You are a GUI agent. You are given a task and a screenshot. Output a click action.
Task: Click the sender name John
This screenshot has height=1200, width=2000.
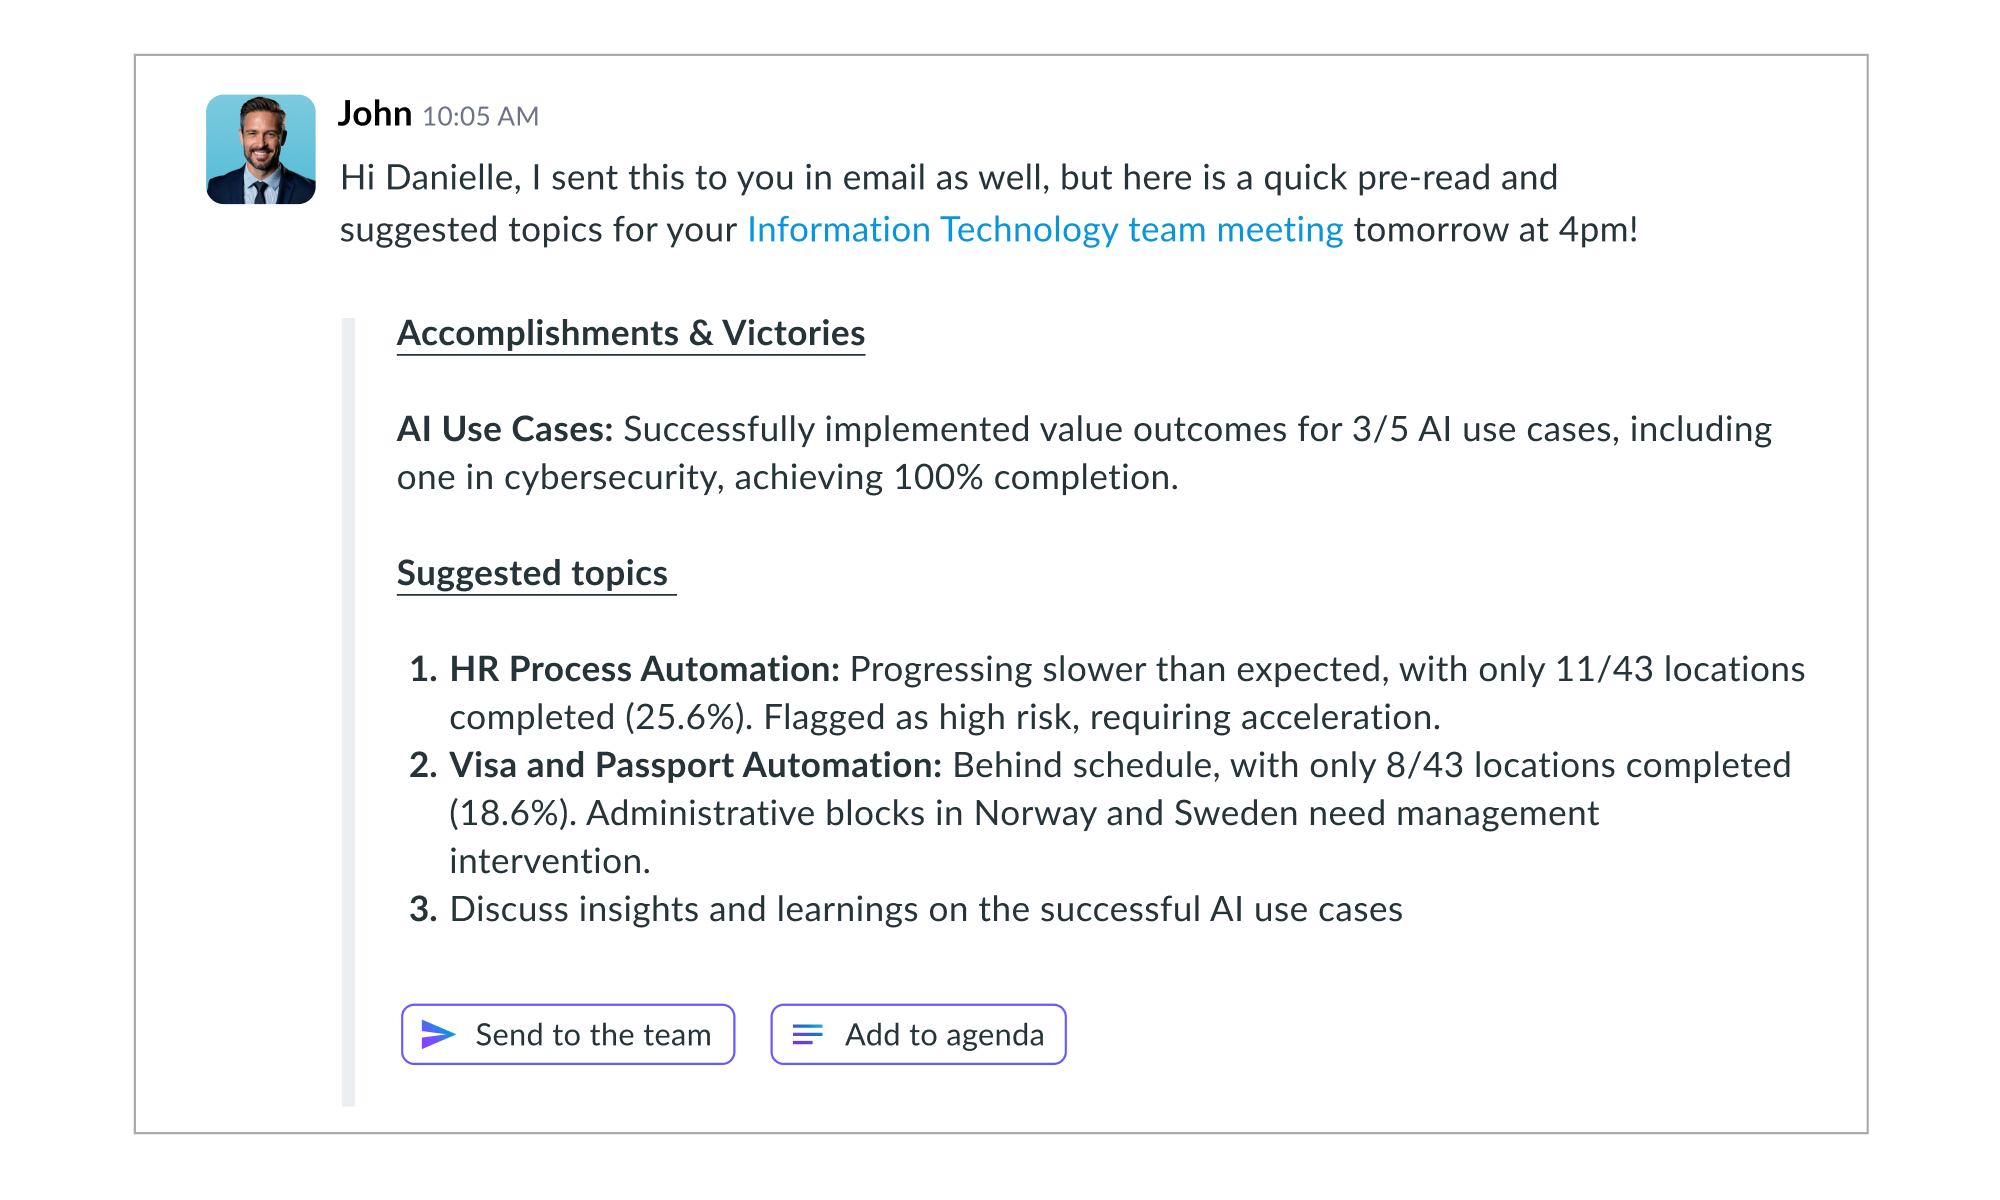click(375, 114)
